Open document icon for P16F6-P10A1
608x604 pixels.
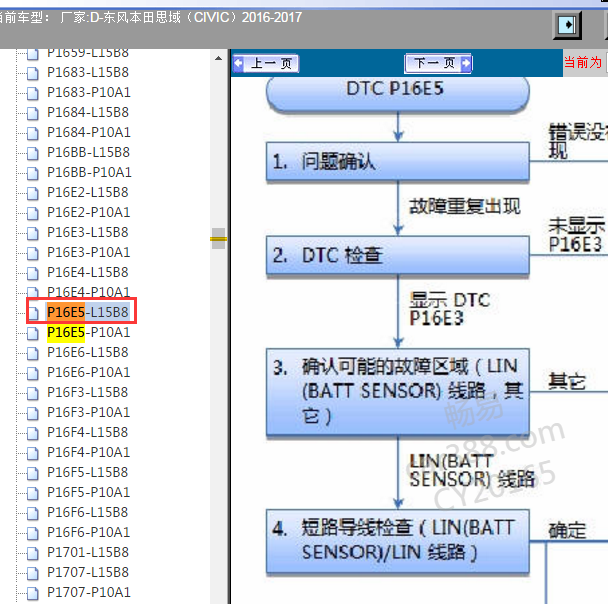point(33,533)
